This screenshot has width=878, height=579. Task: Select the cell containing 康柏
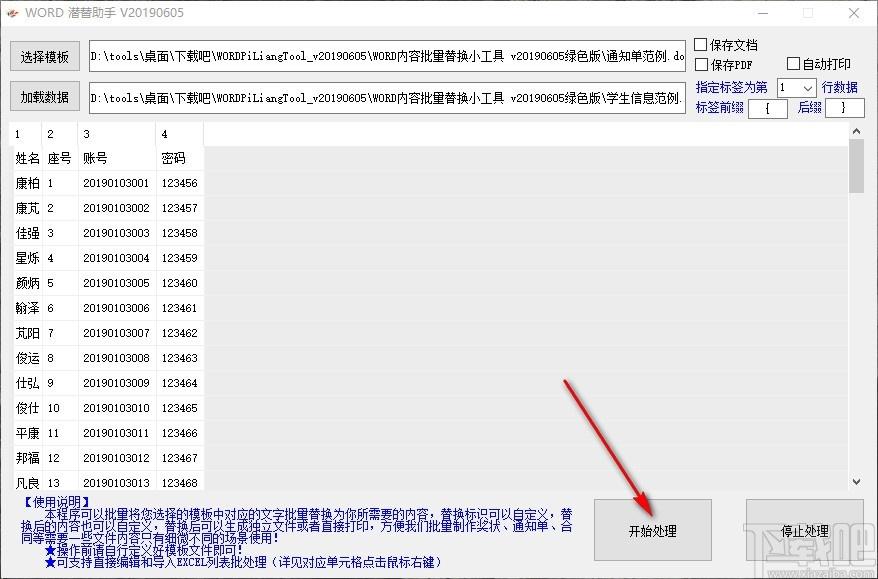tap(24, 183)
